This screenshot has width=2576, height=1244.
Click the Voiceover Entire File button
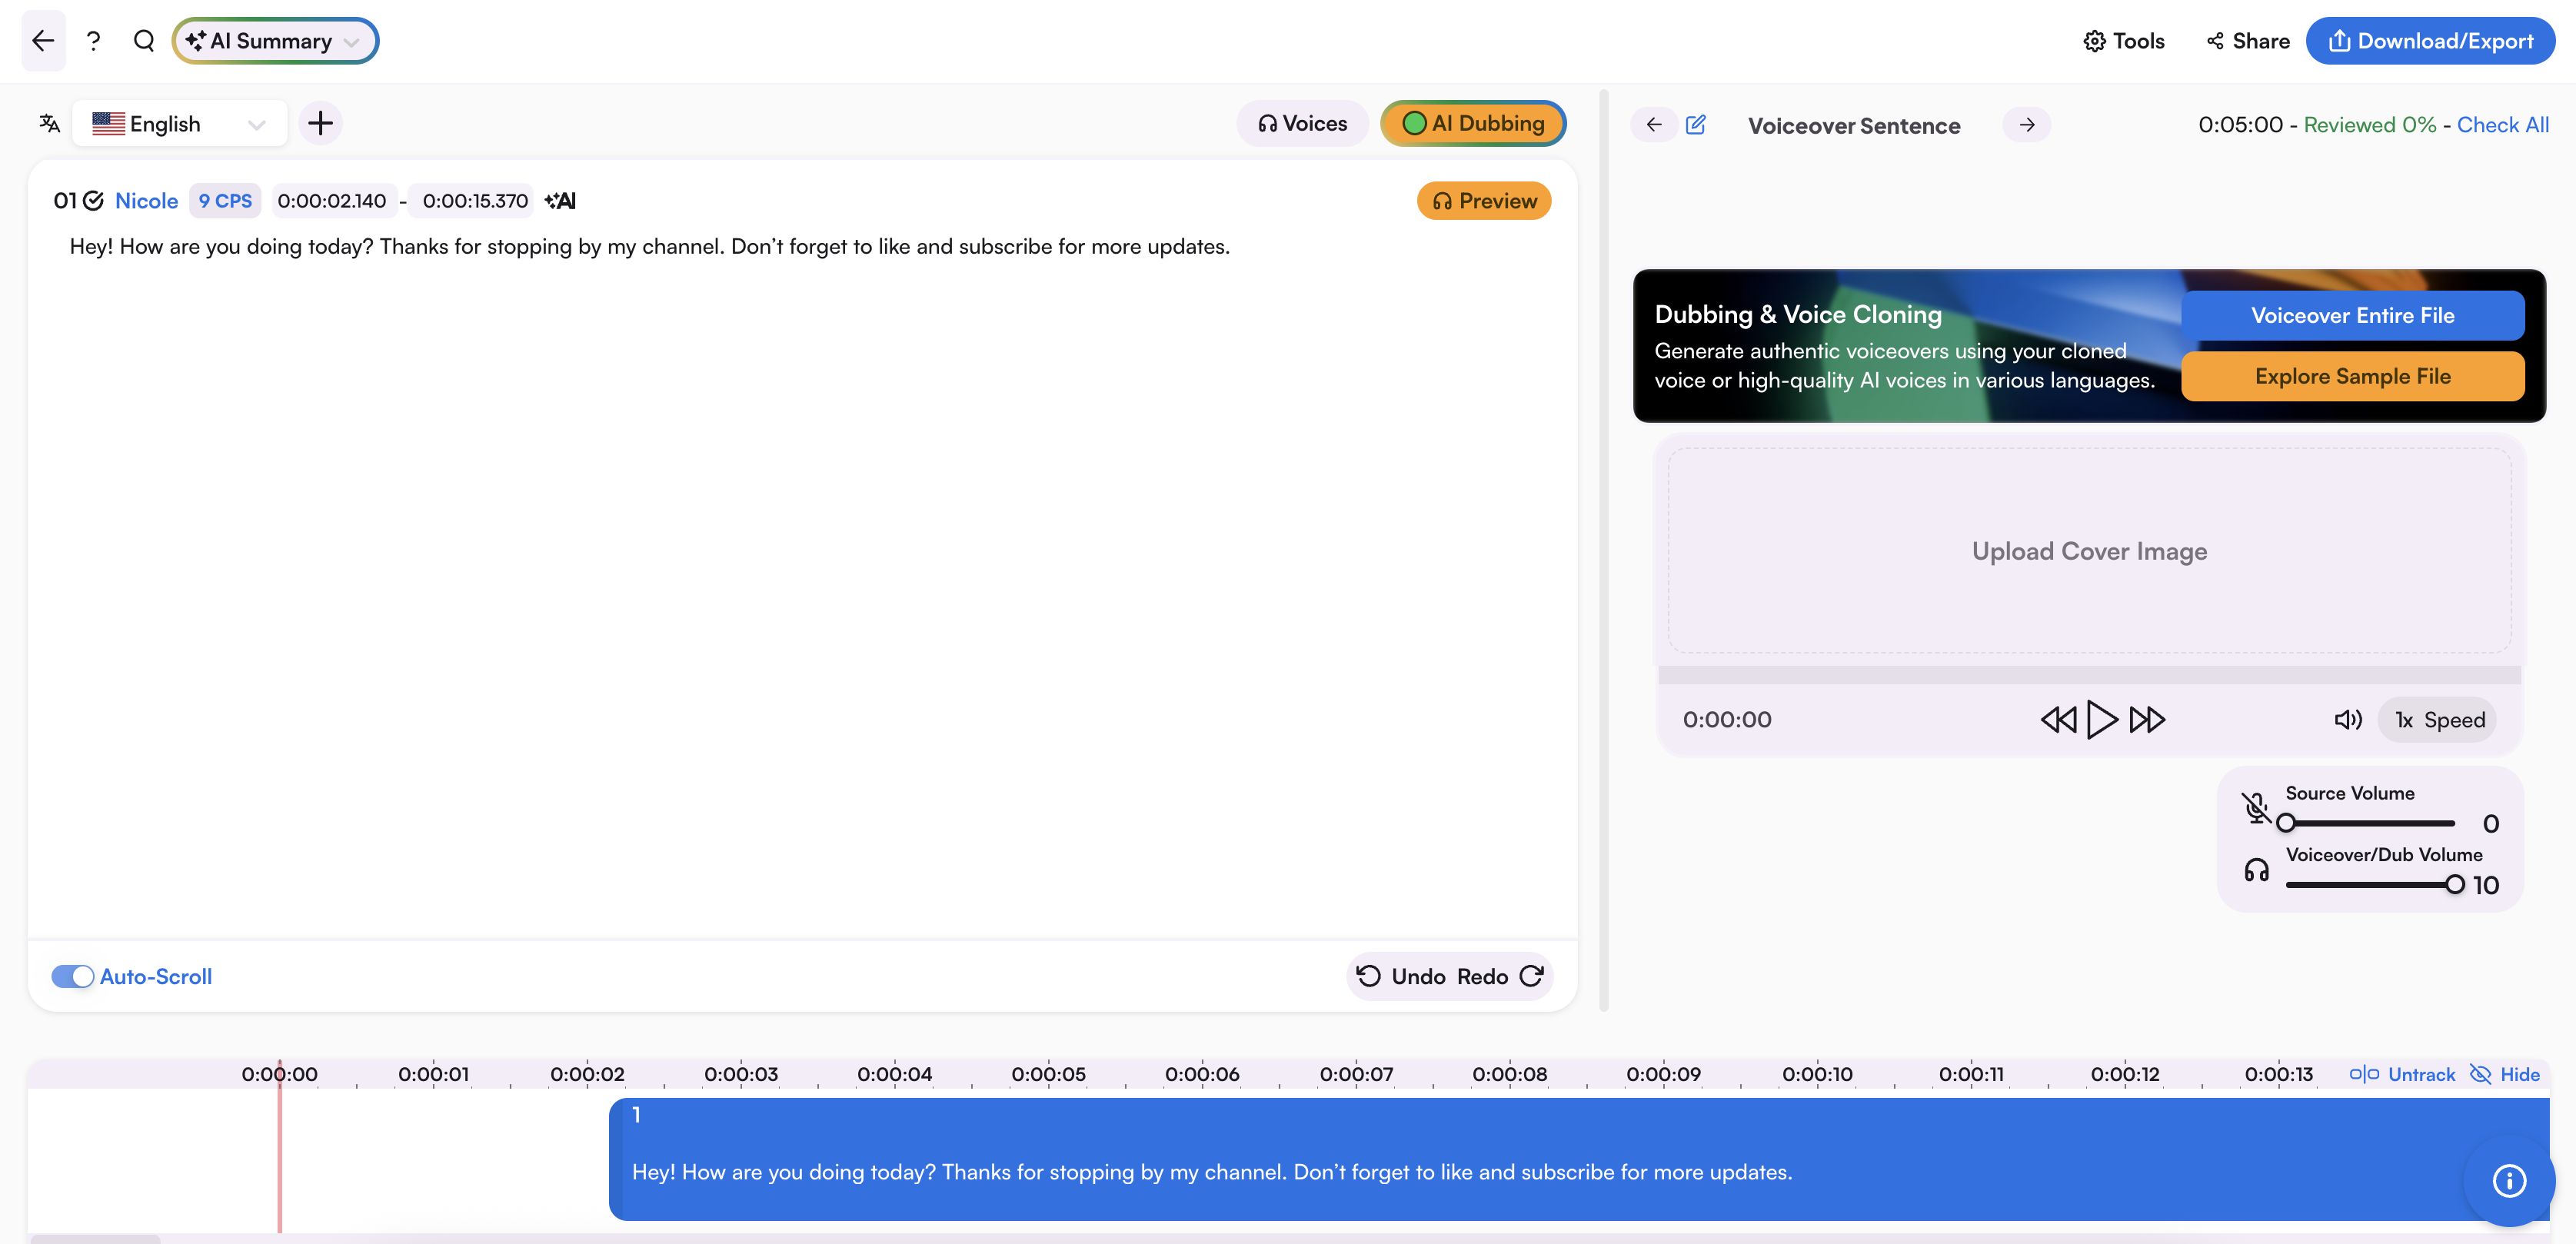coord(2352,316)
